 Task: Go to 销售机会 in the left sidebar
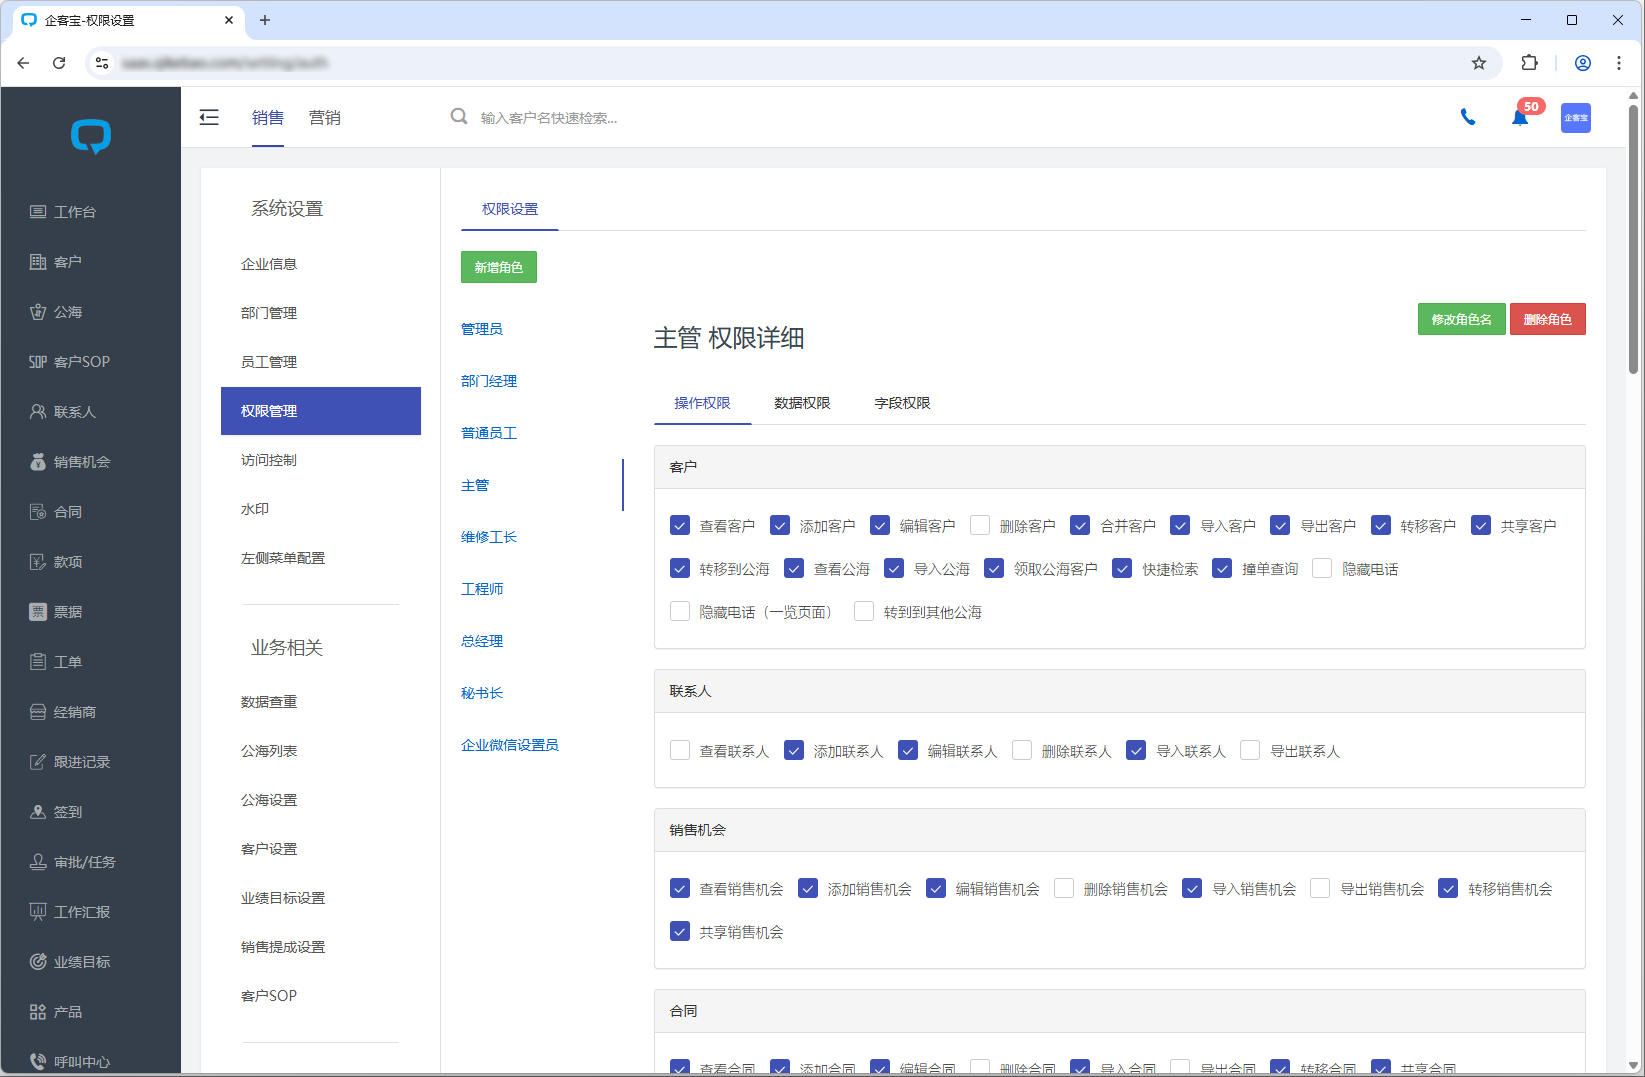pos(81,462)
